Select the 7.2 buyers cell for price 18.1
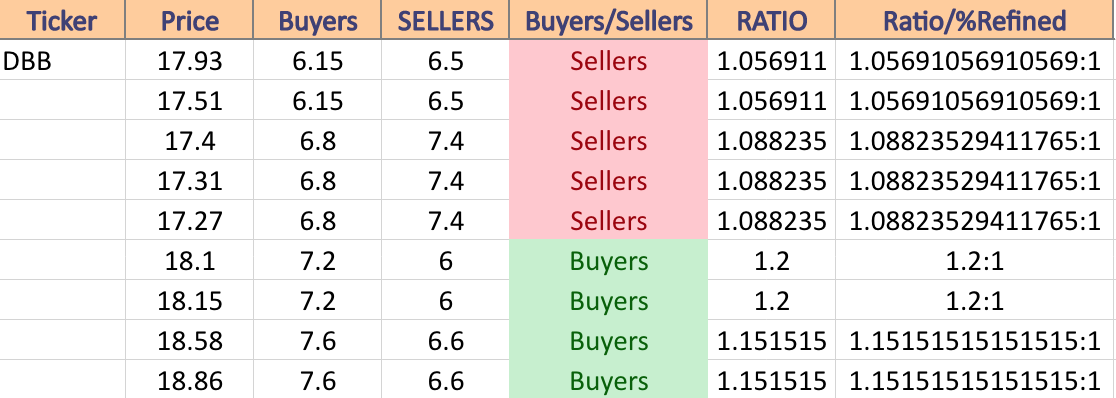 coord(317,261)
